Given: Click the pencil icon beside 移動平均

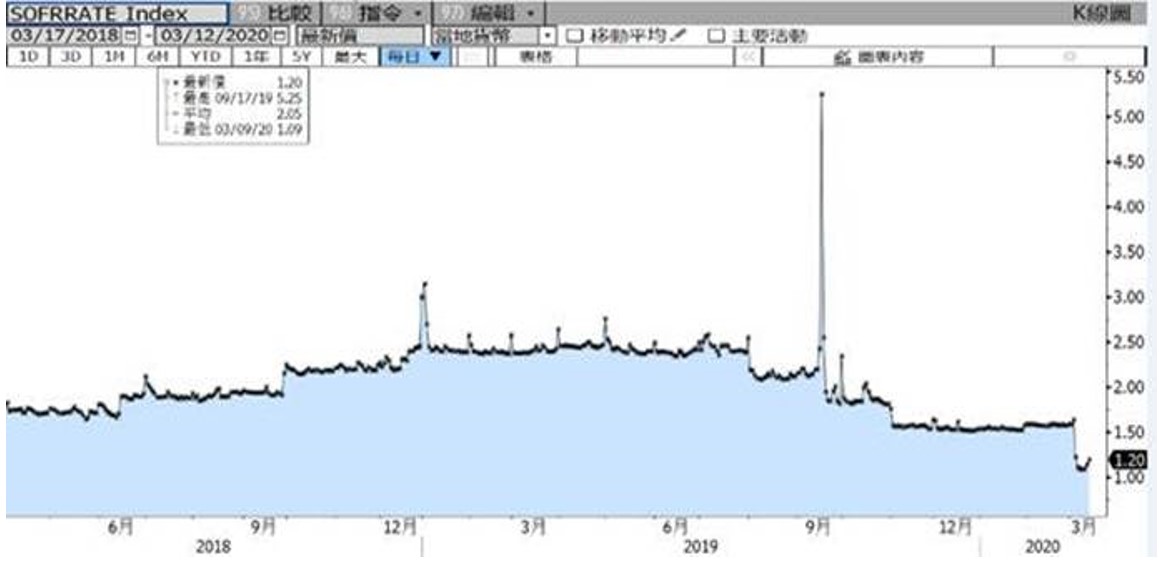Looking at the screenshot, I should pos(680,35).
